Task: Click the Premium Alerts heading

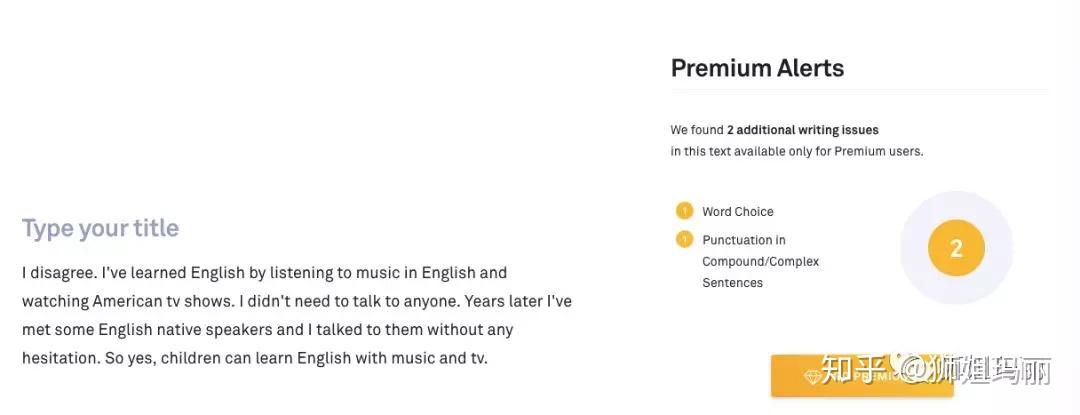Action: point(757,68)
